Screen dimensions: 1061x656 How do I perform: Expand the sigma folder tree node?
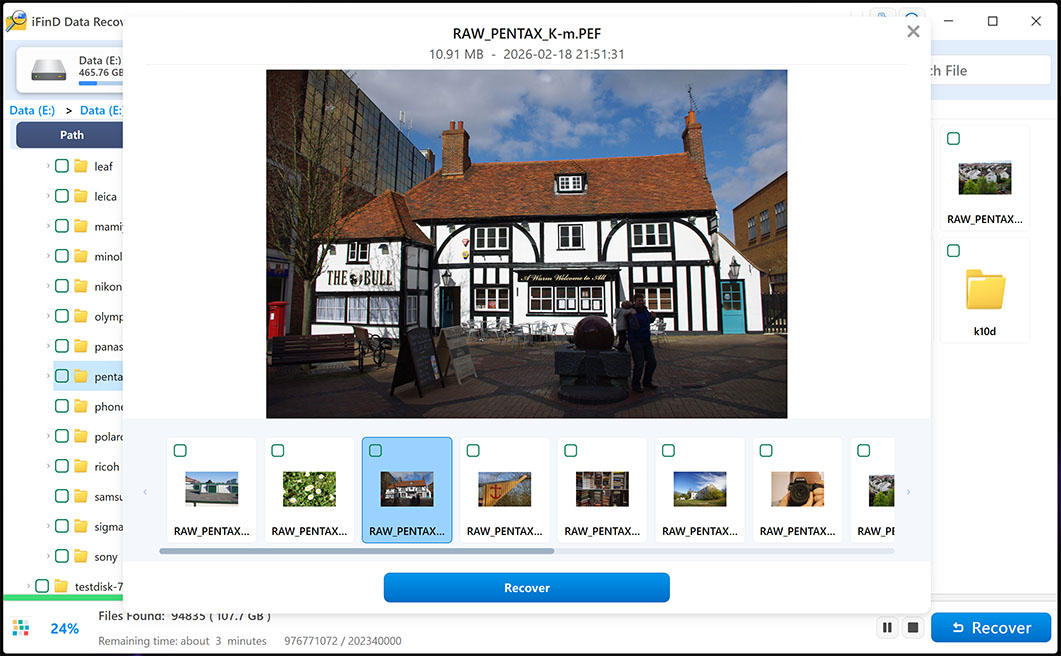48,526
